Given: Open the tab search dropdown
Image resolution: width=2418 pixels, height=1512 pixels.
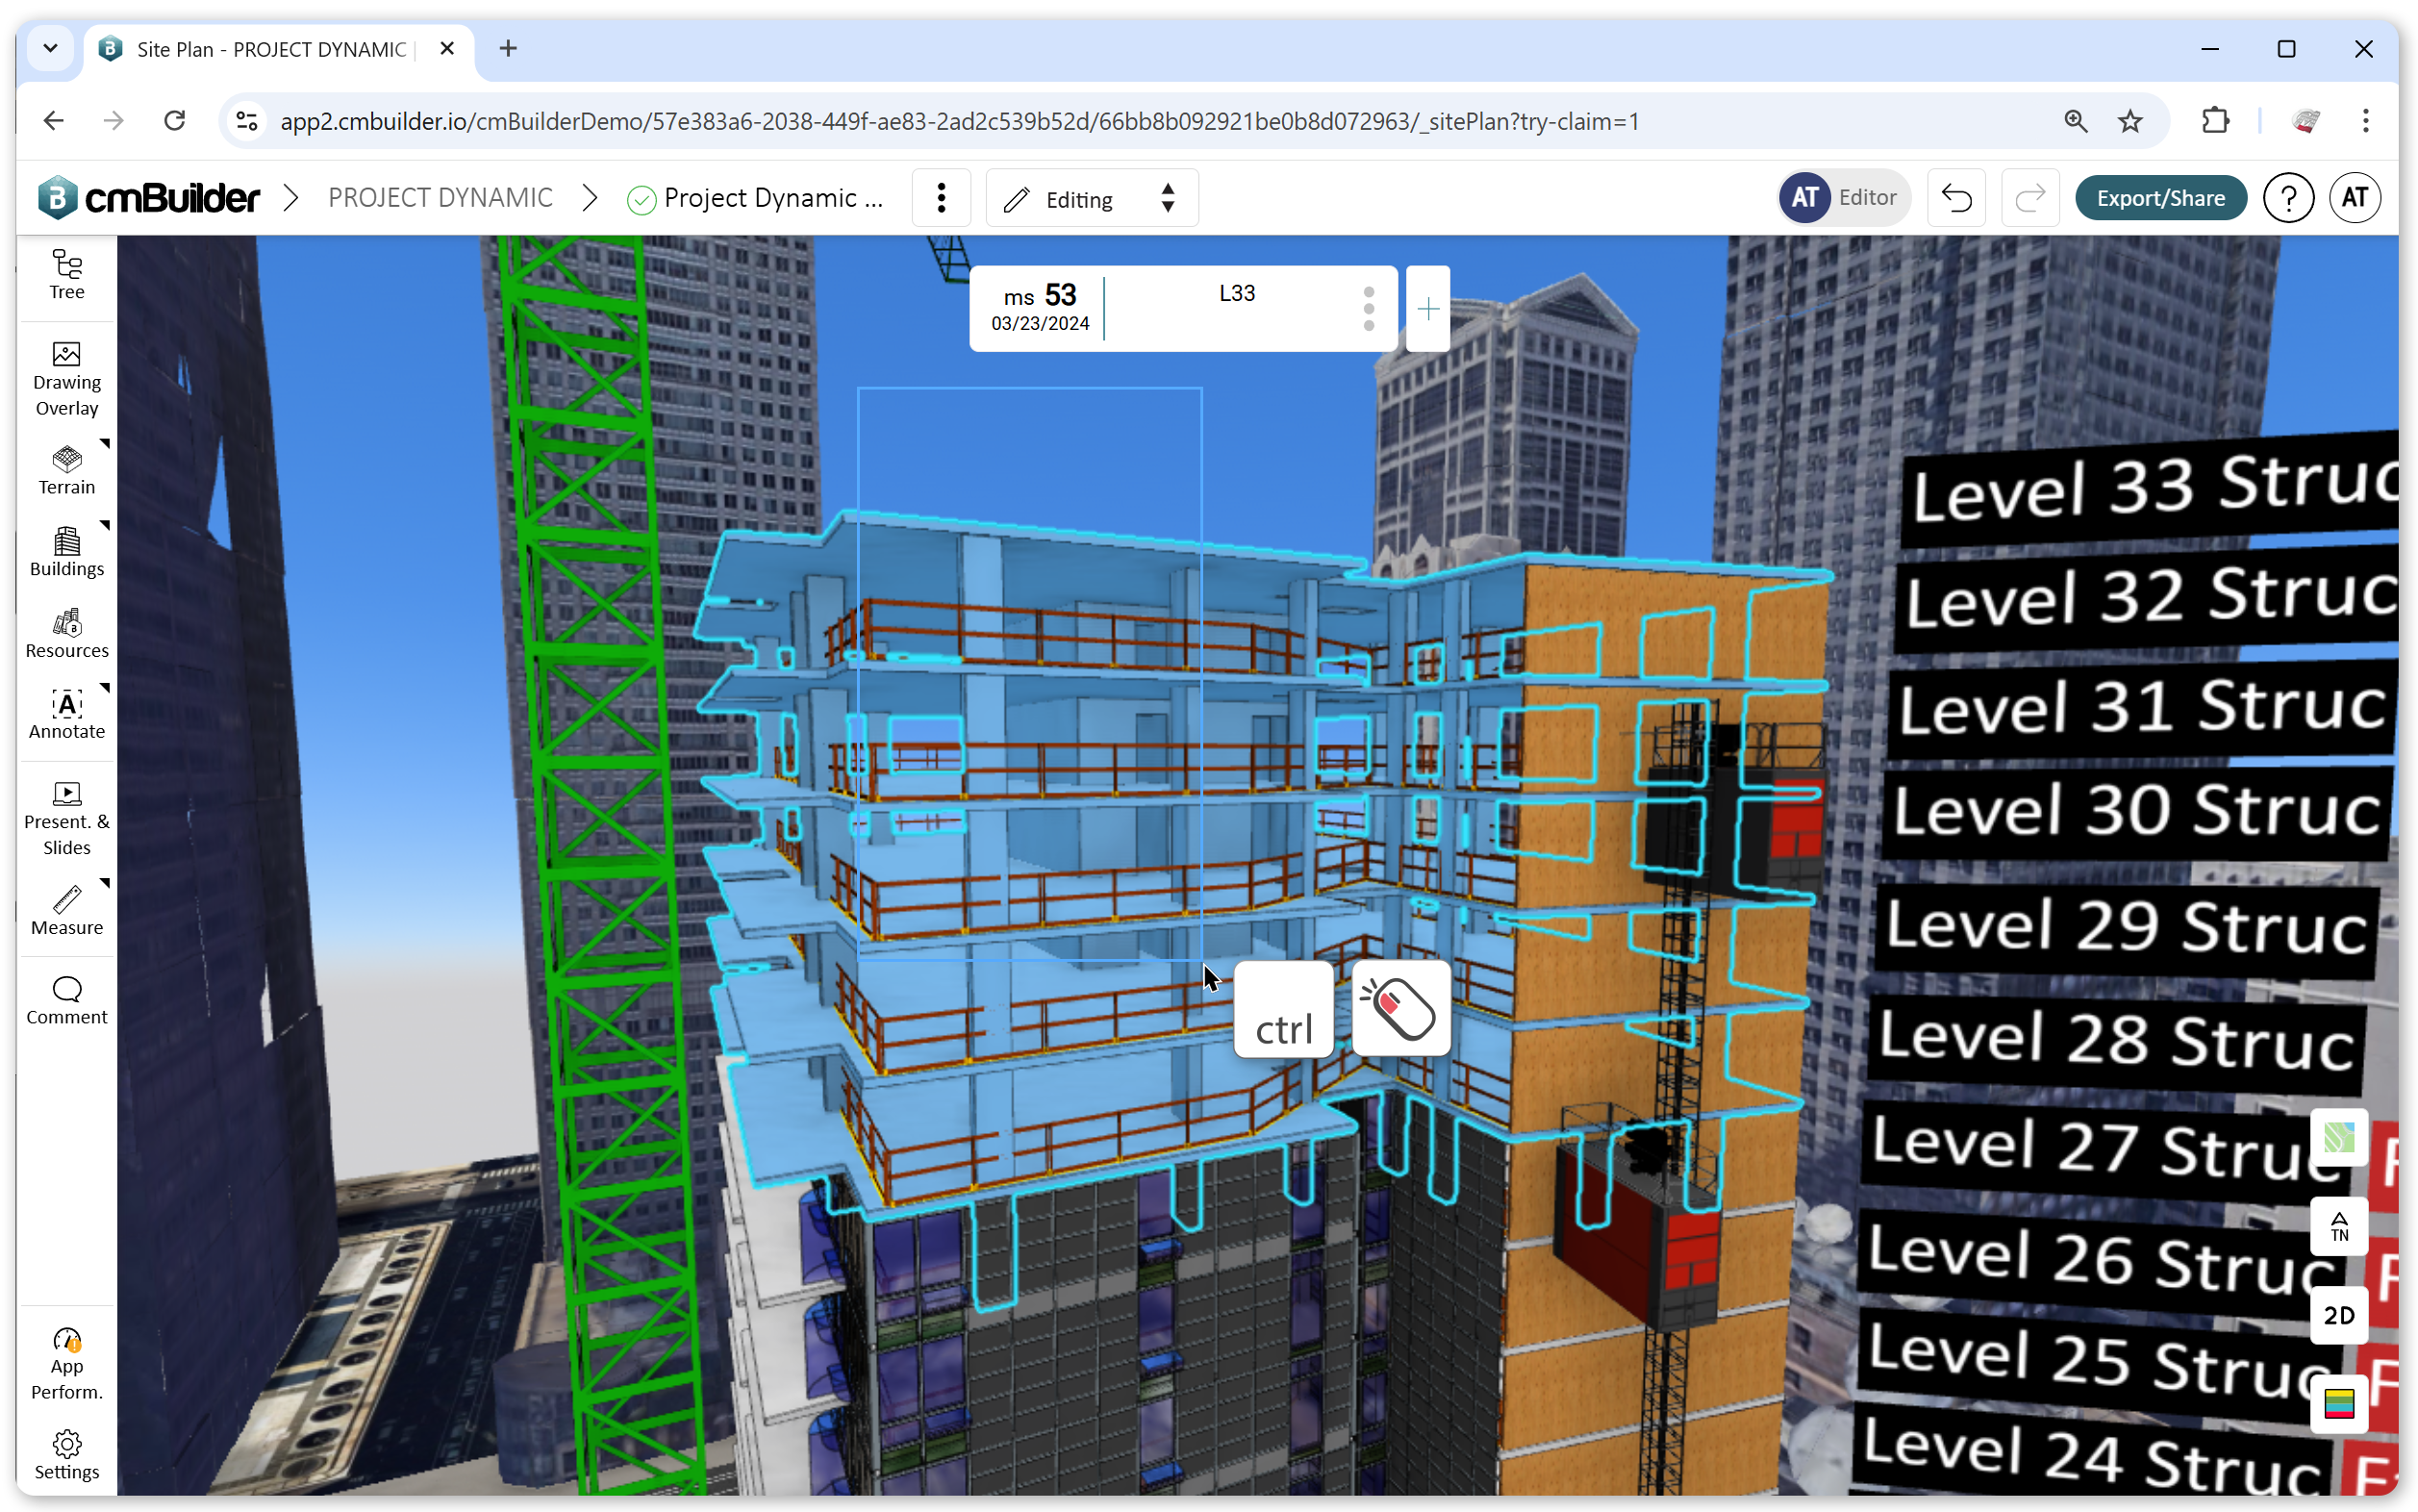Looking at the screenshot, I should (x=50, y=48).
